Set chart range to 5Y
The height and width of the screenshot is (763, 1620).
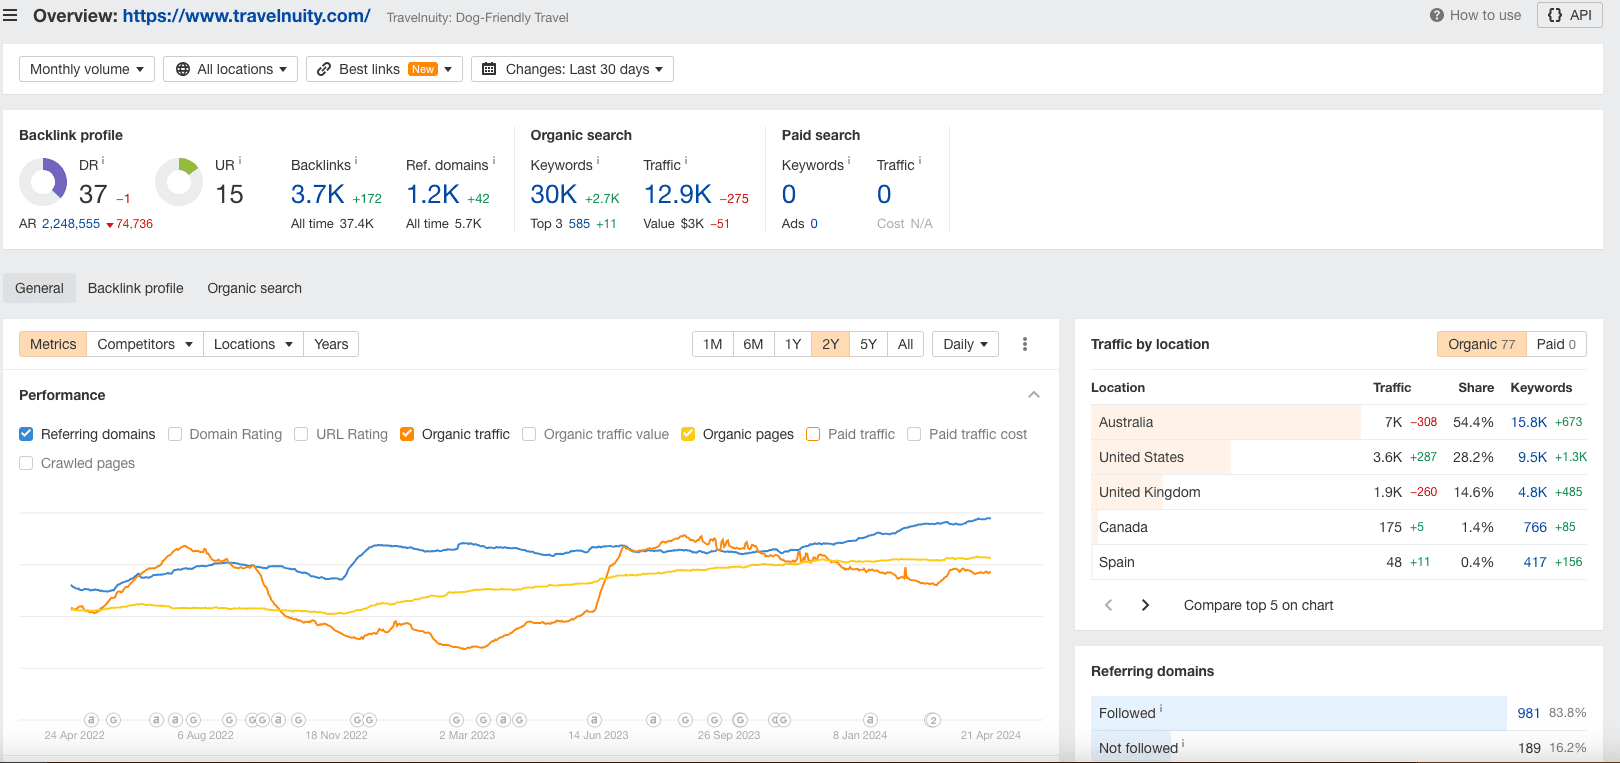coord(869,344)
